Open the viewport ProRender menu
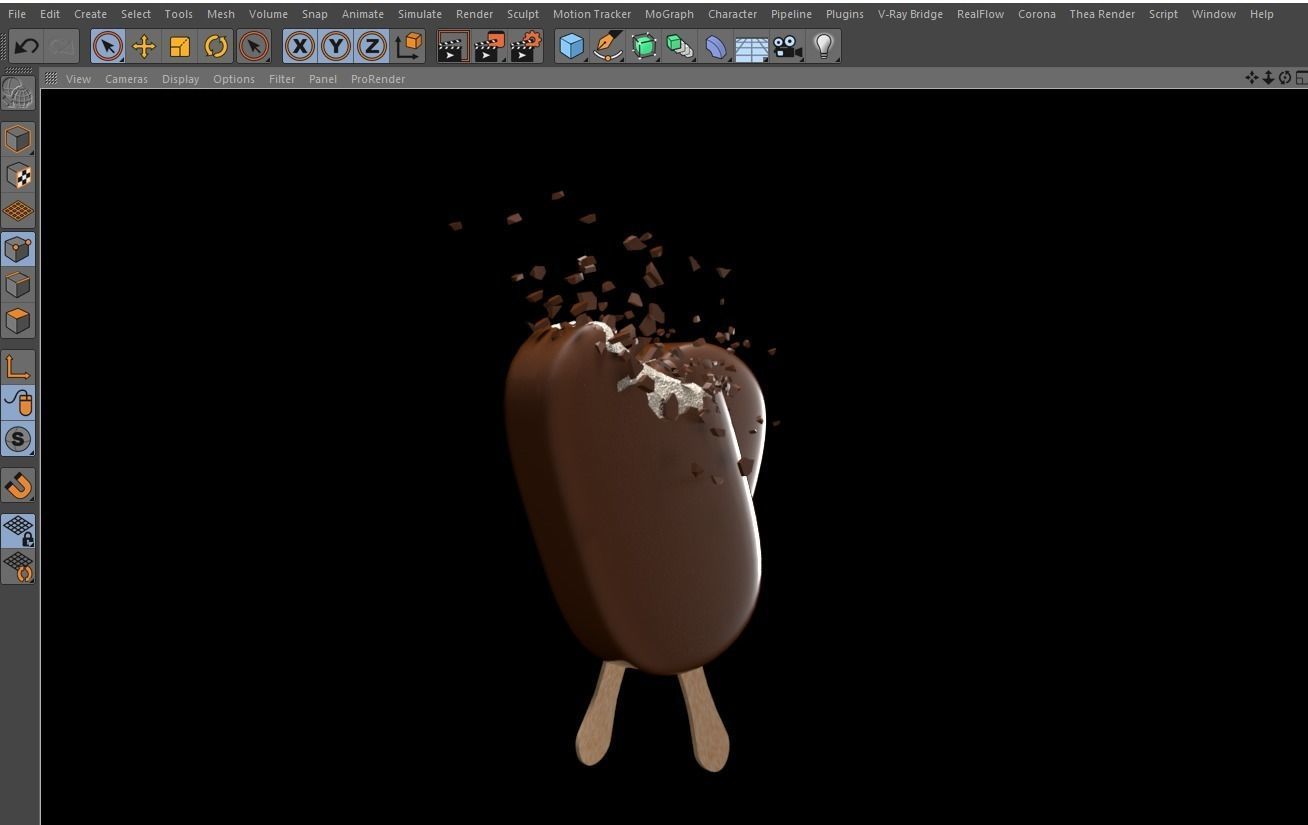The width and height of the screenshot is (1308, 825). 378,78
